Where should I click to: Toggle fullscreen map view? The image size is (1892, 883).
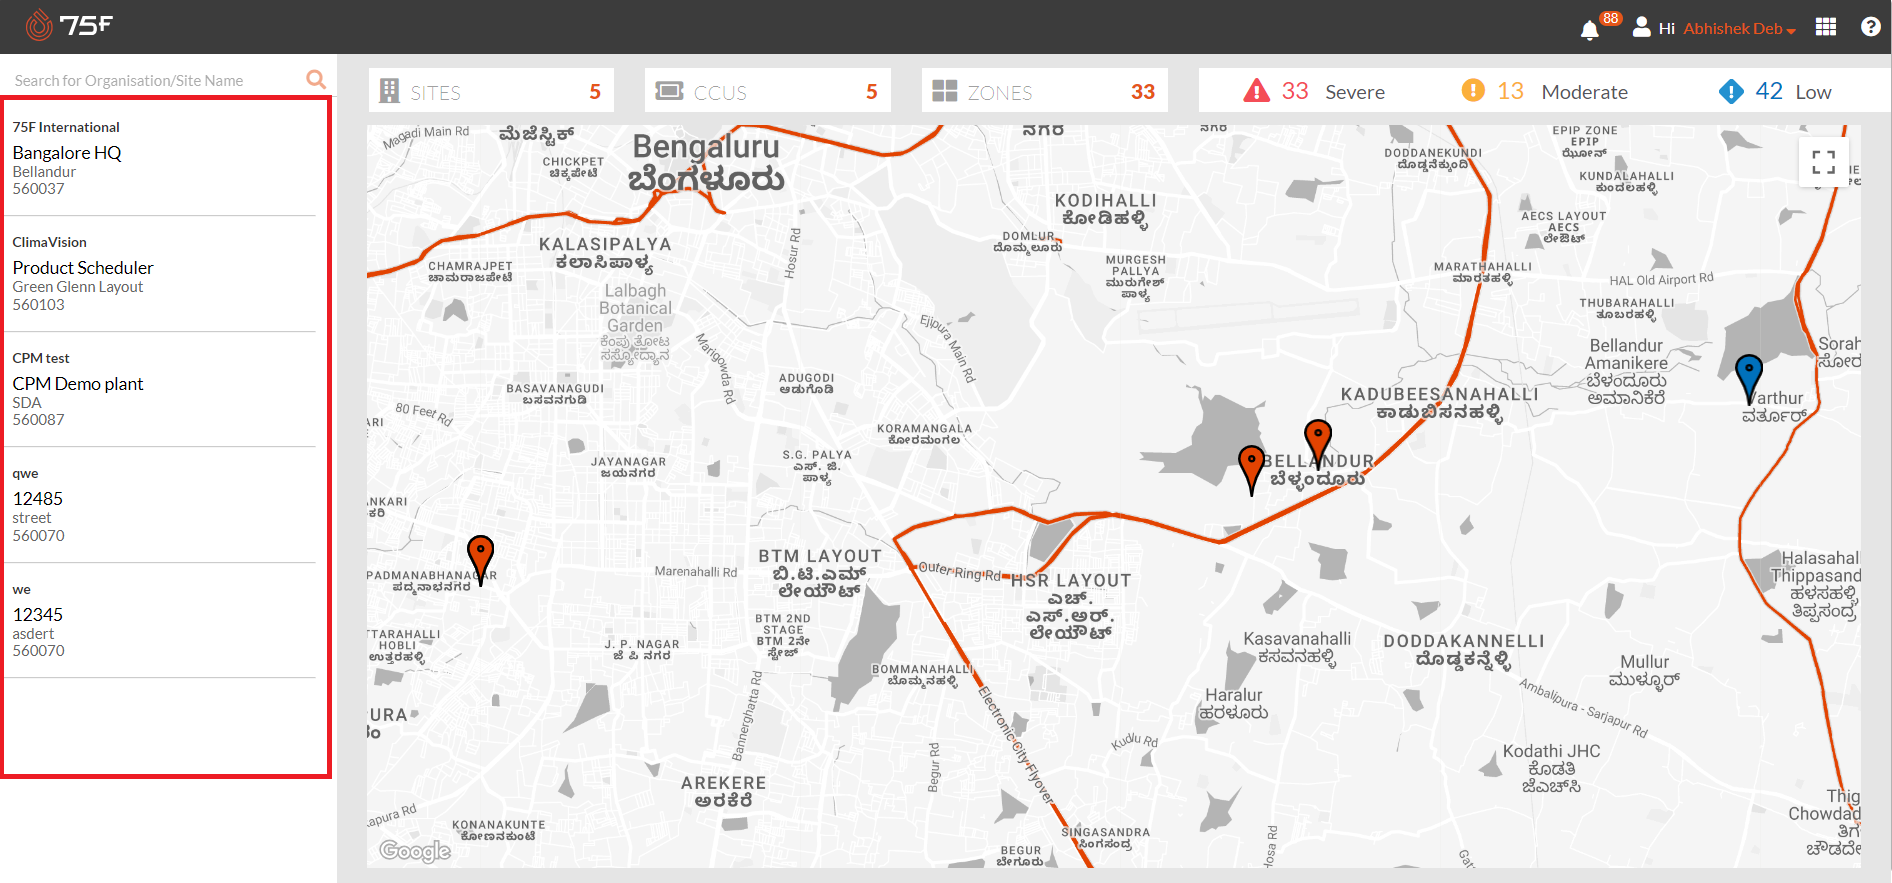coord(1823,162)
